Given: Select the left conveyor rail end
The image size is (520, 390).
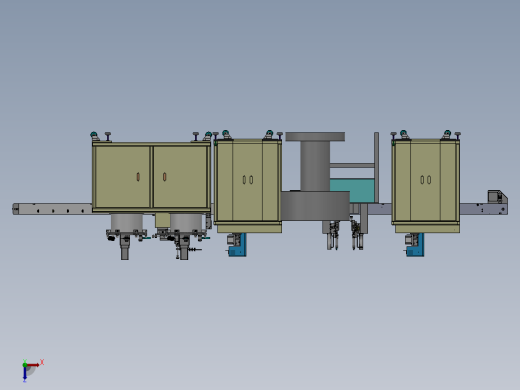Looking at the screenshot, I should coord(16,209).
